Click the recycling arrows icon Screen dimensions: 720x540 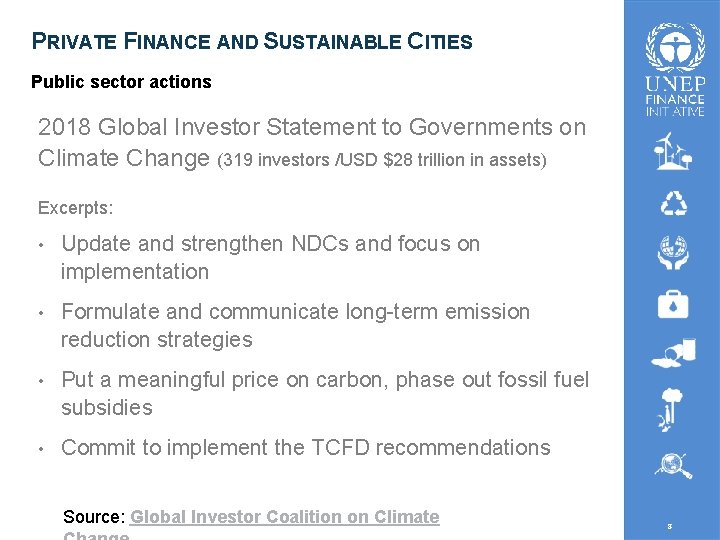(x=674, y=203)
